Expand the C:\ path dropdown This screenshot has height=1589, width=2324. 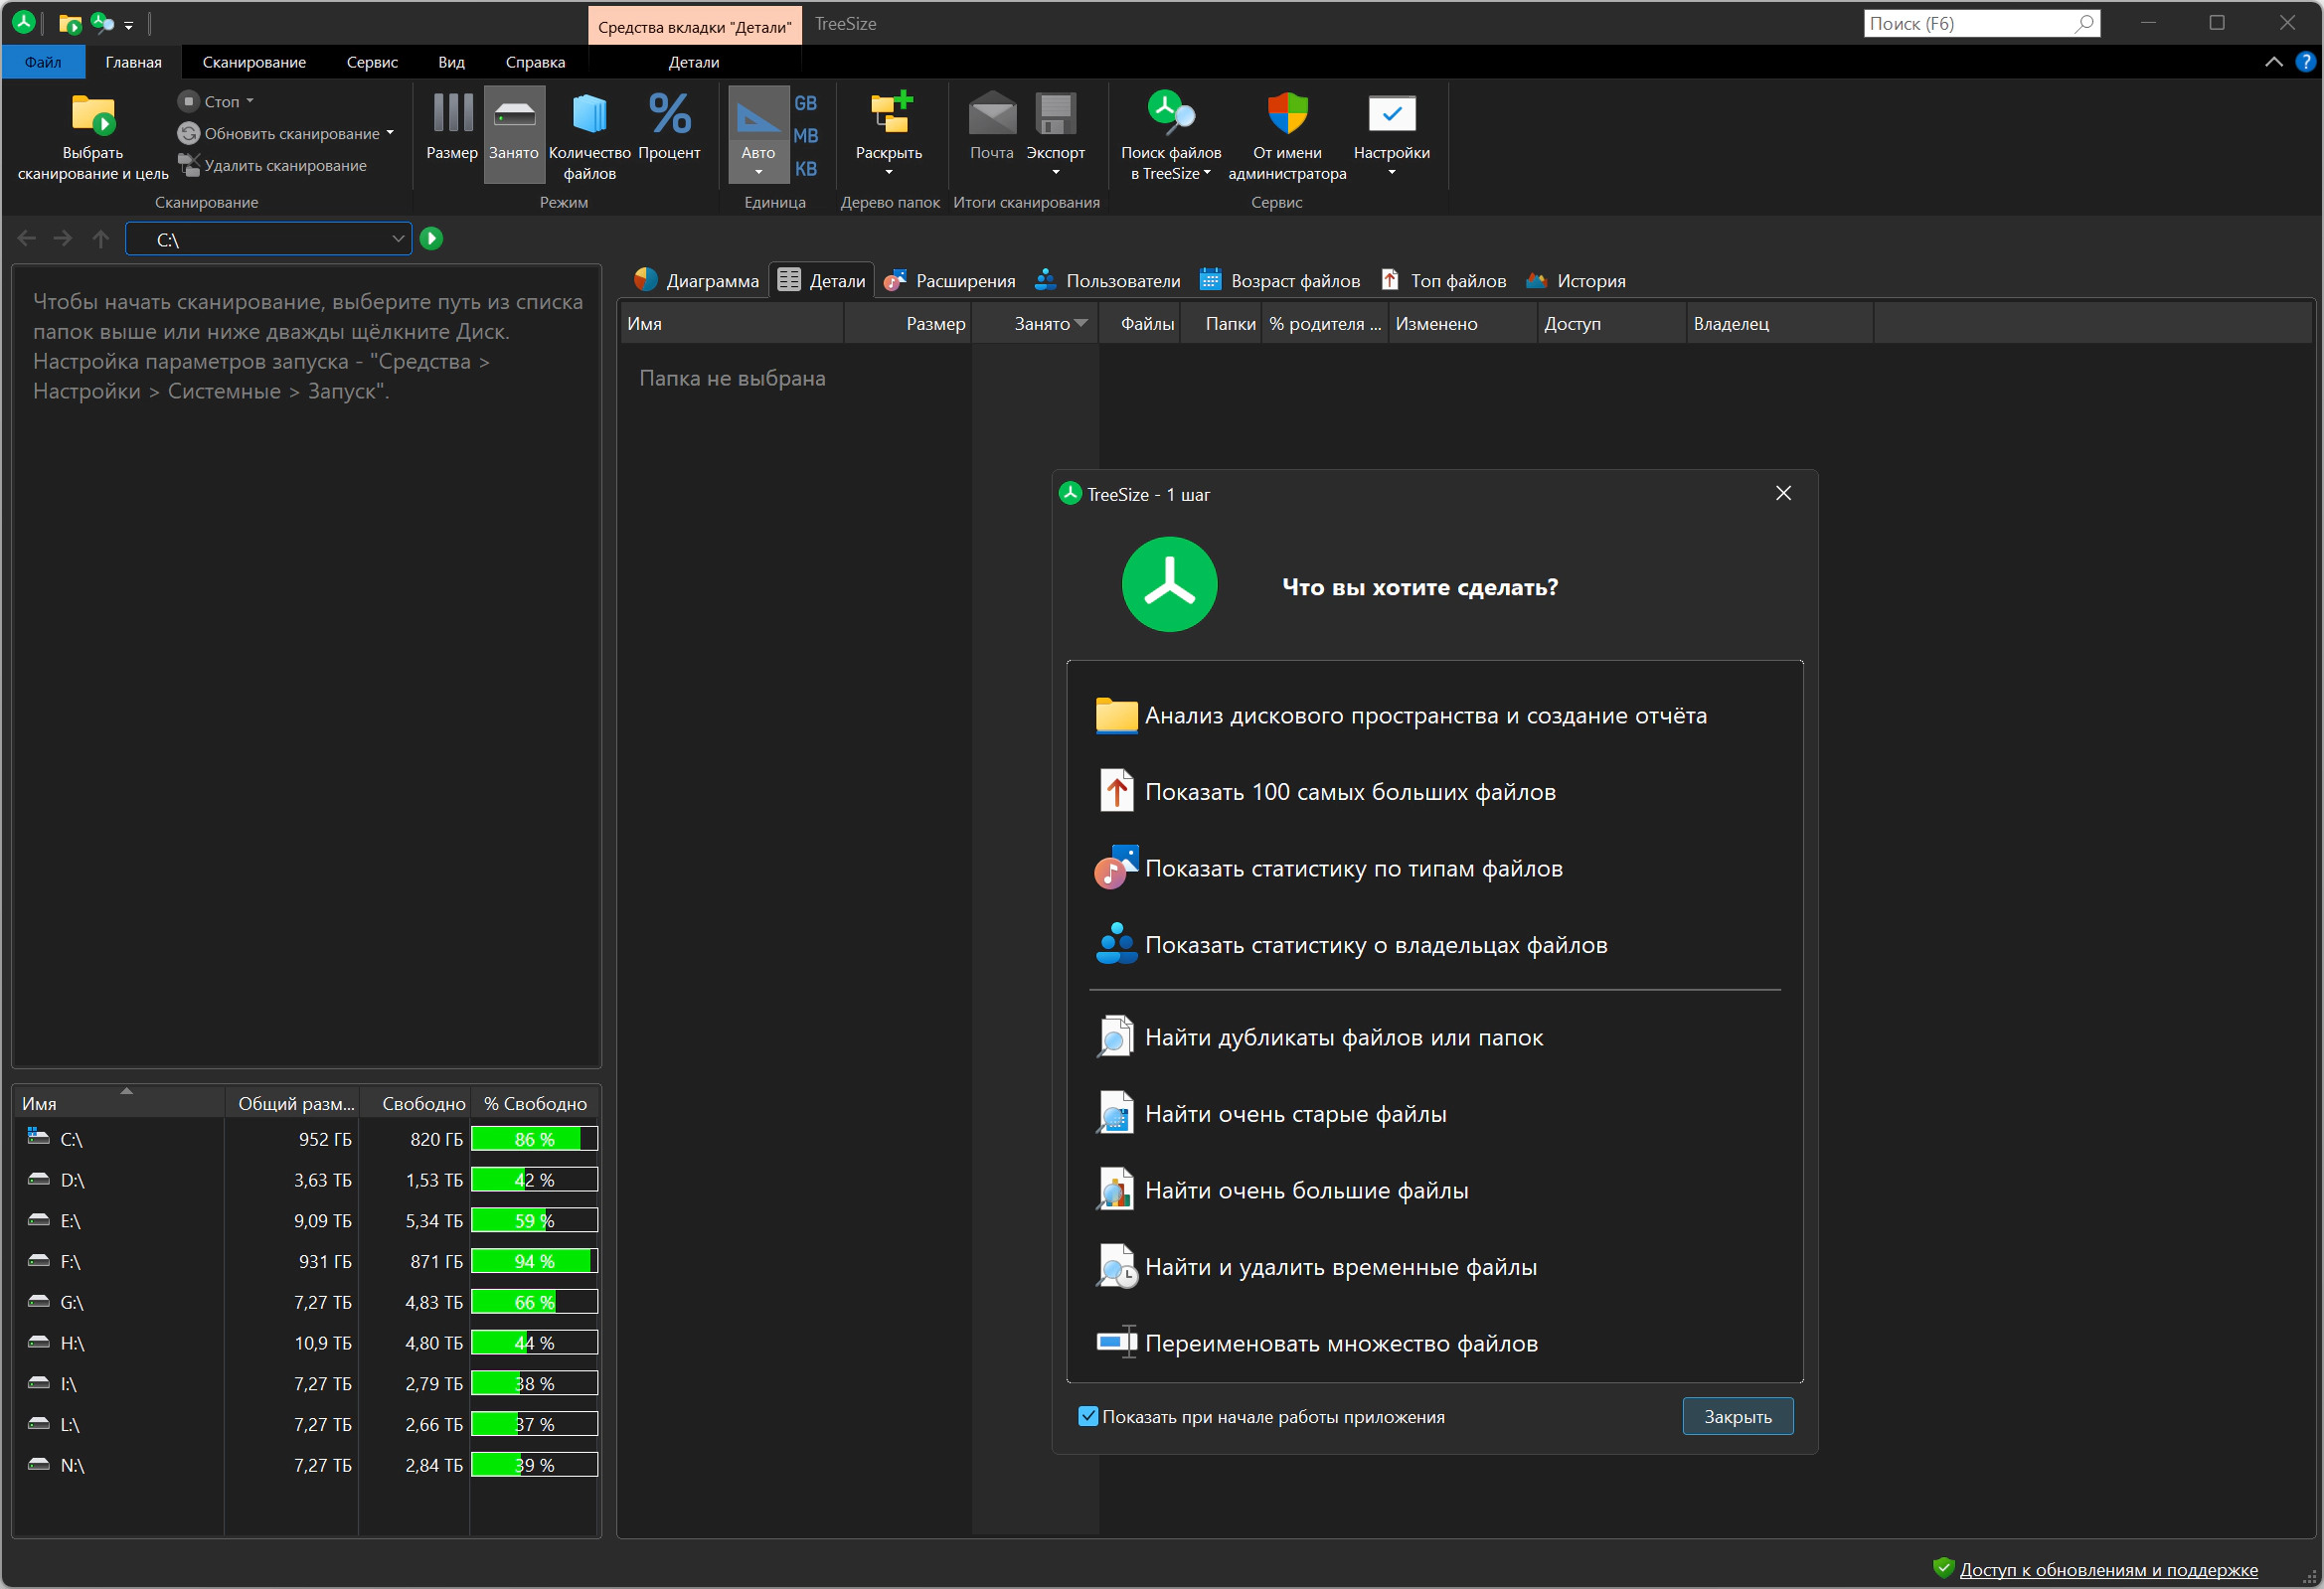tap(398, 239)
